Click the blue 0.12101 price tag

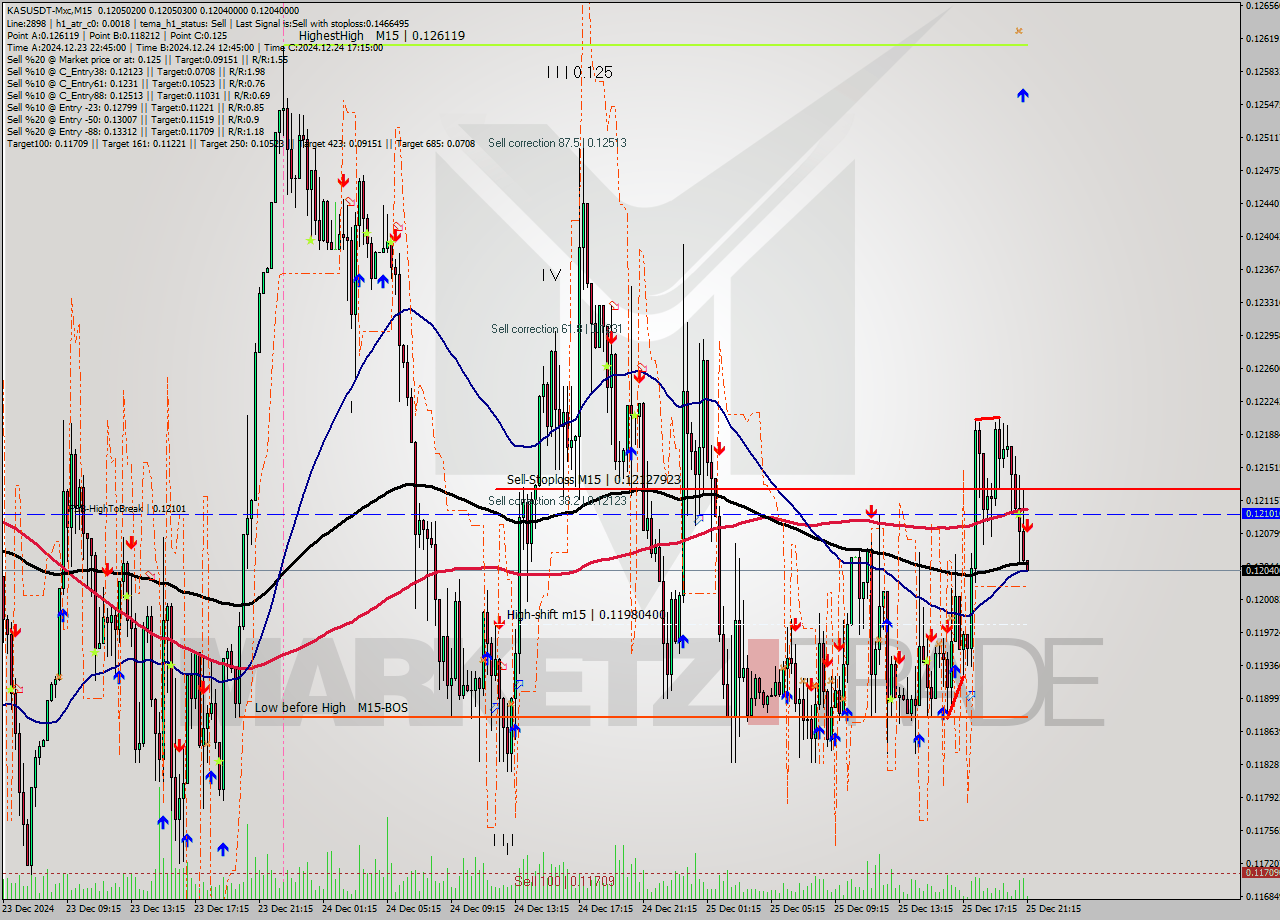click(x=1259, y=513)
